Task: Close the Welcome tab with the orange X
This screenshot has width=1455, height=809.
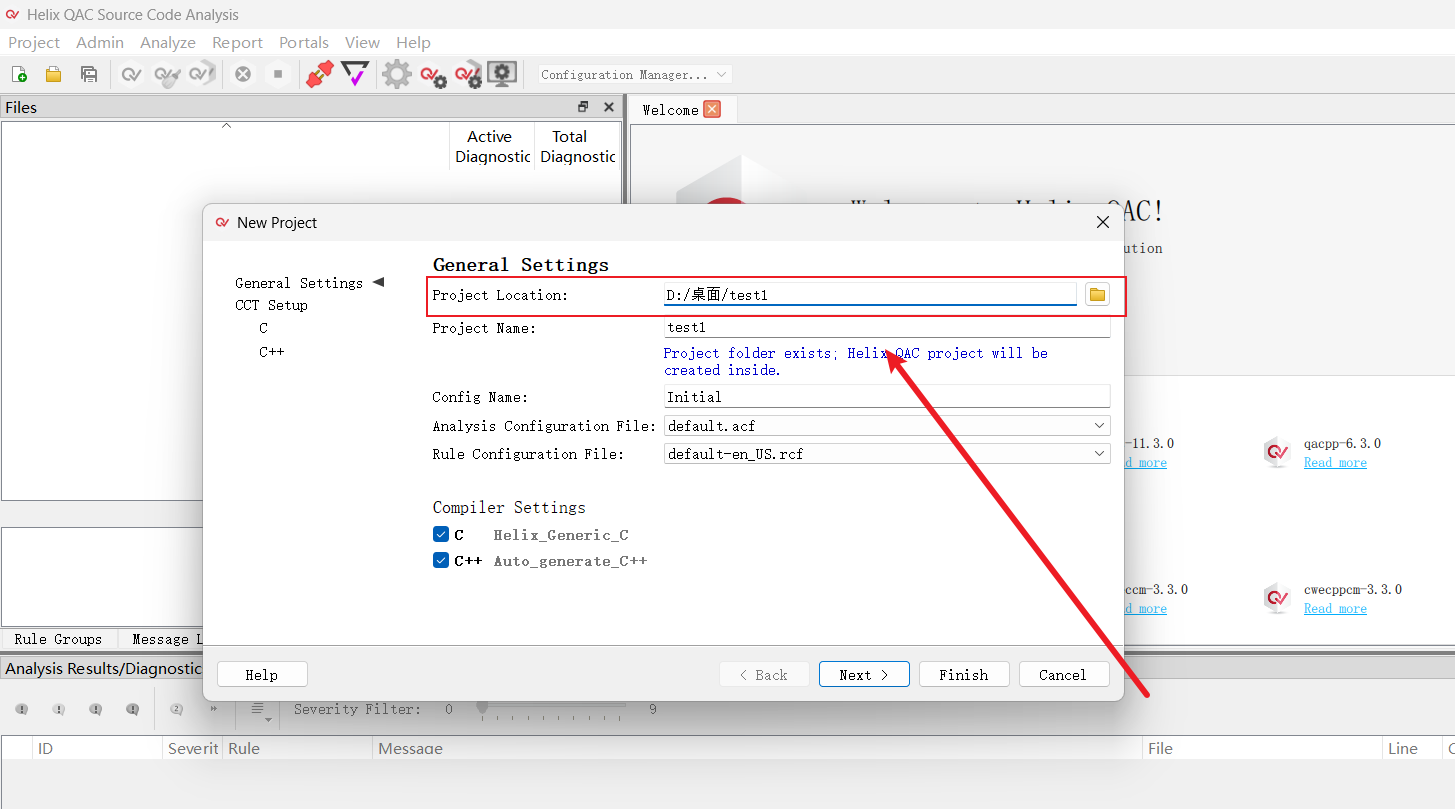Action: click(x=712, y=110)
